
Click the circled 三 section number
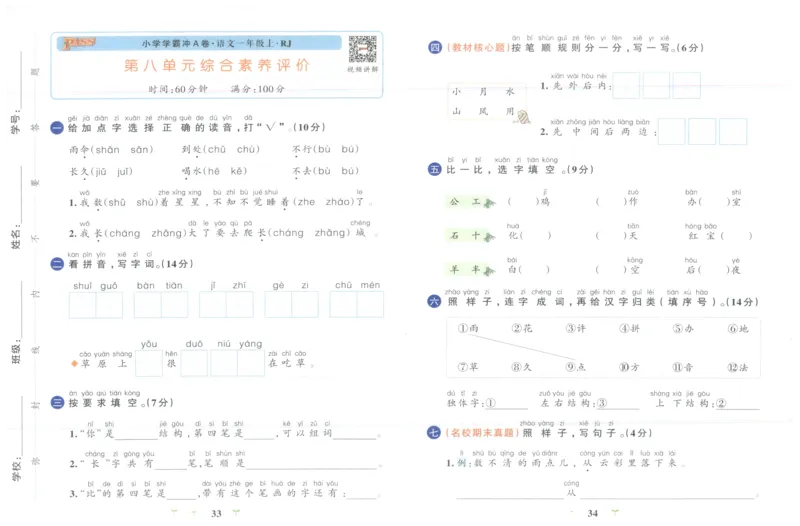(x=57, y=403)
